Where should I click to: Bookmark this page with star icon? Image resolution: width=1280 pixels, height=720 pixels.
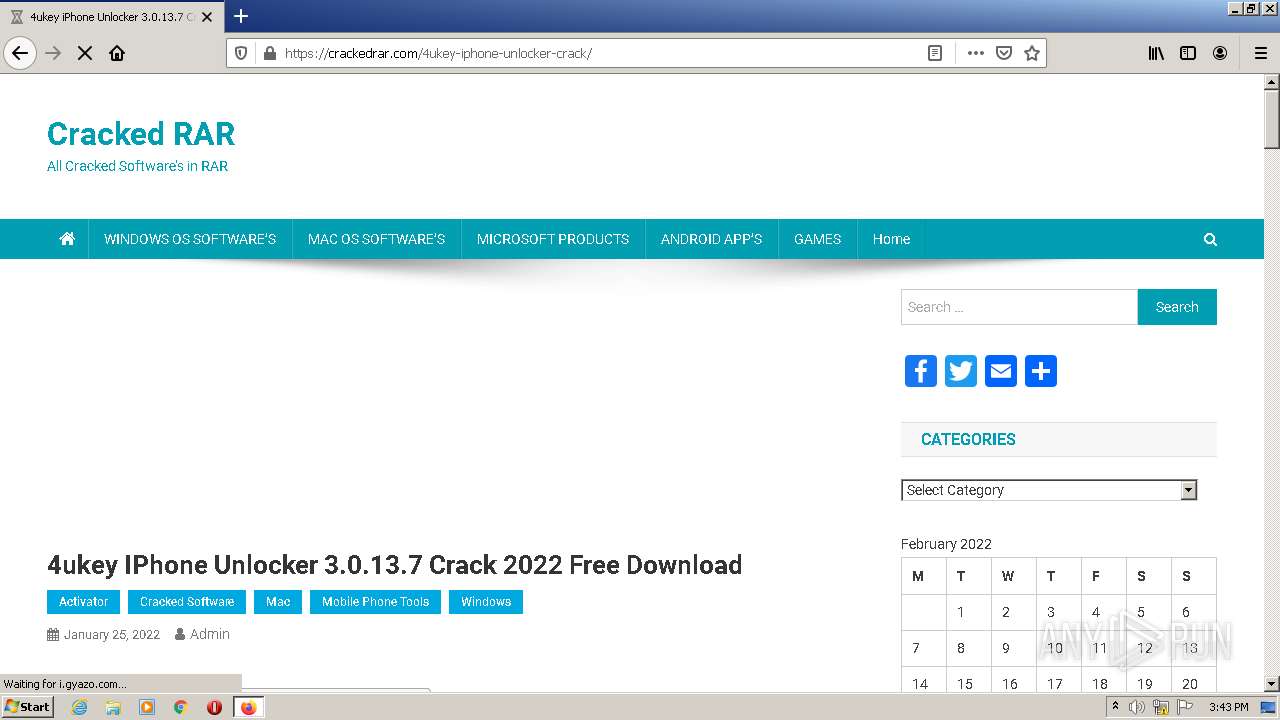coord(1032,53)
